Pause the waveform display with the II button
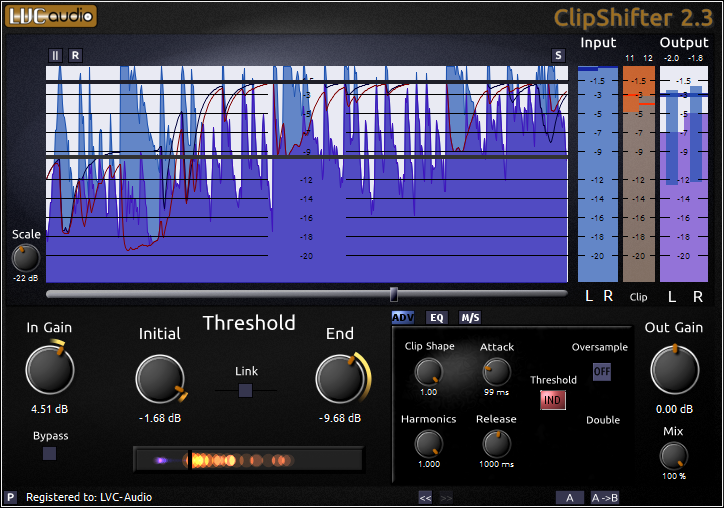The width and height of the screenshot is (724, 508). tap(56, 55)
